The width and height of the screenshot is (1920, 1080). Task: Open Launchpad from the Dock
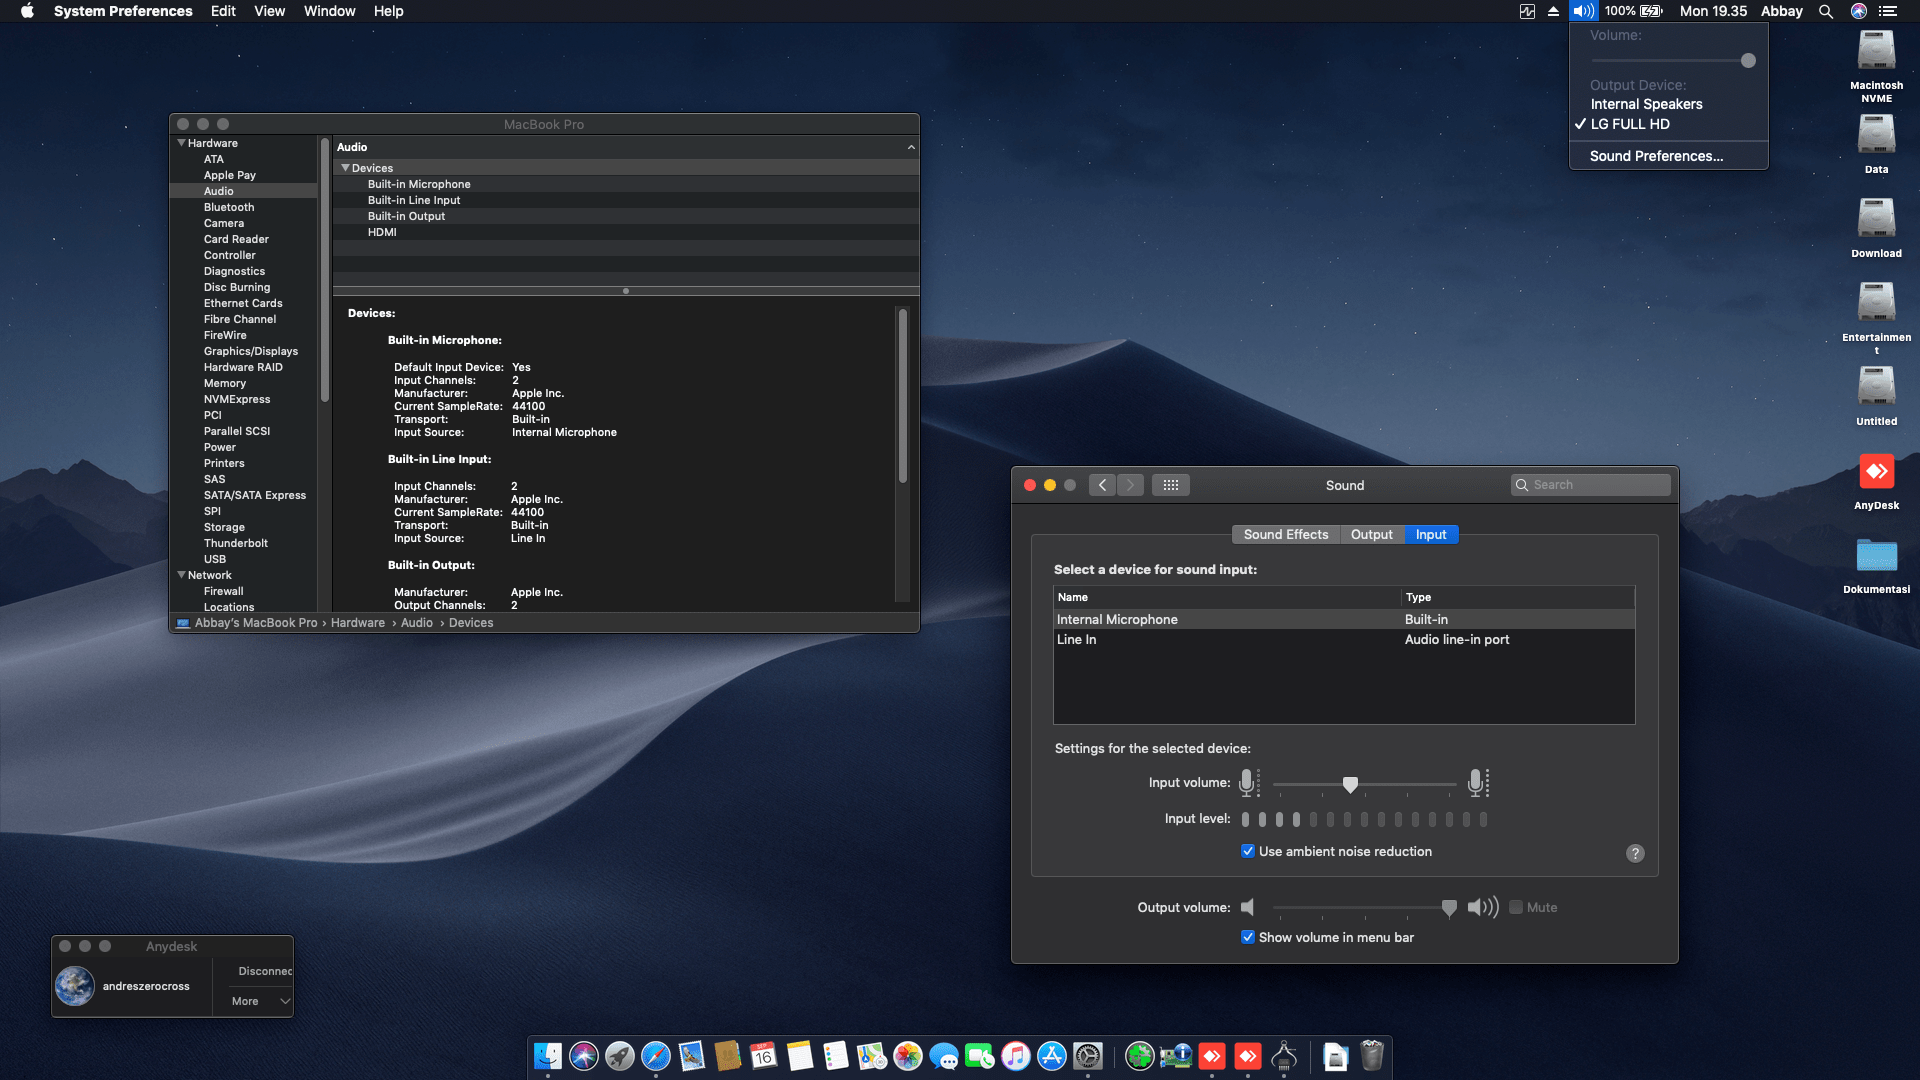coord(619,1057)
